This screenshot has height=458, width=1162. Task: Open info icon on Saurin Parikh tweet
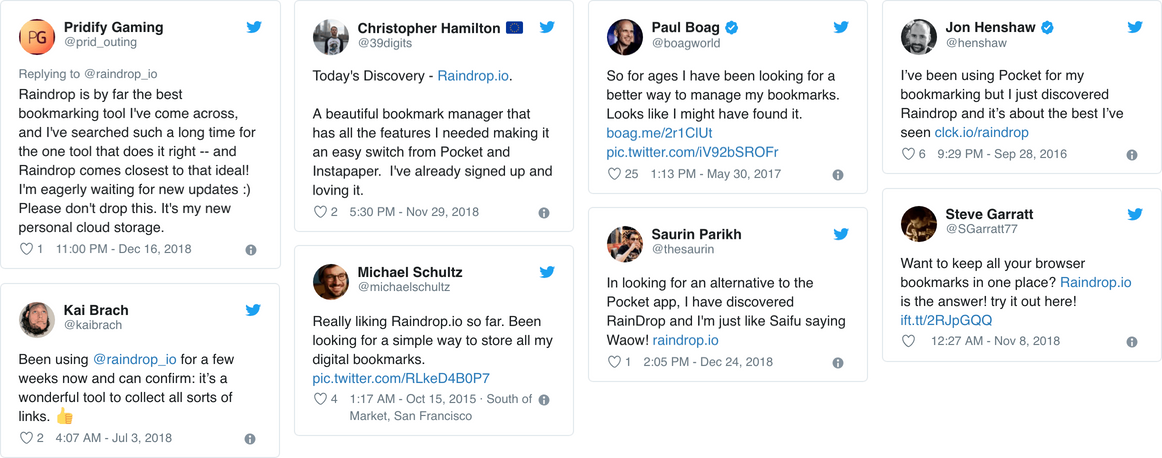(838, 362)
